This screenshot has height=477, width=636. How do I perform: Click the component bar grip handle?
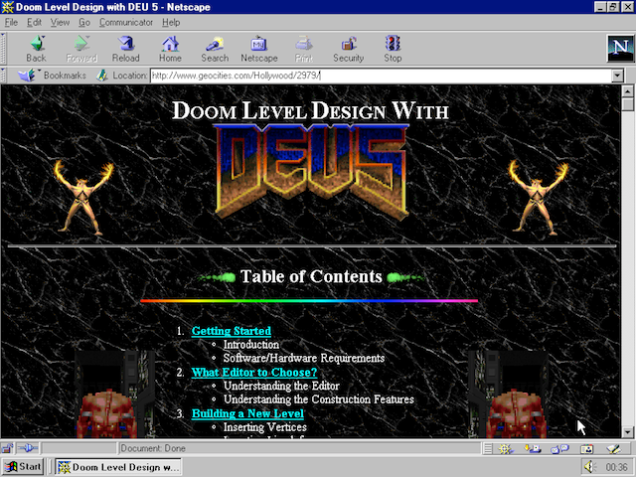pos(488,449)
